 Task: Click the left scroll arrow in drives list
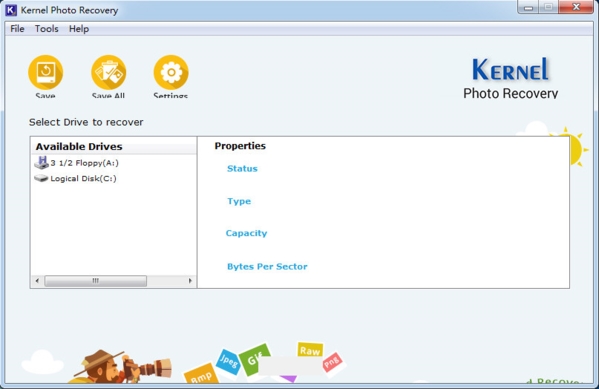(x=37, y=281)
